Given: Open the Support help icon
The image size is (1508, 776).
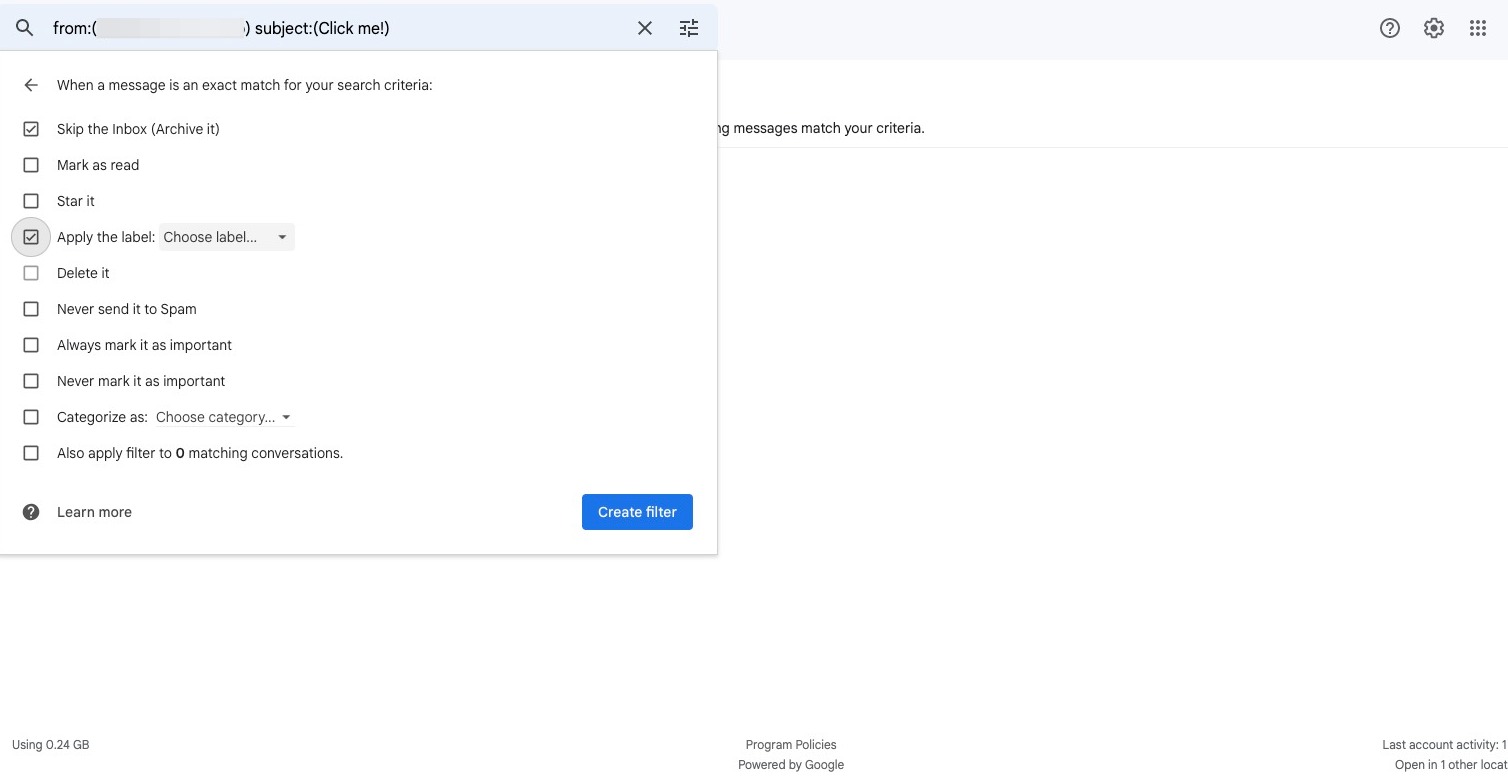Looking at the screenshot, I should tap(1389, 28).
